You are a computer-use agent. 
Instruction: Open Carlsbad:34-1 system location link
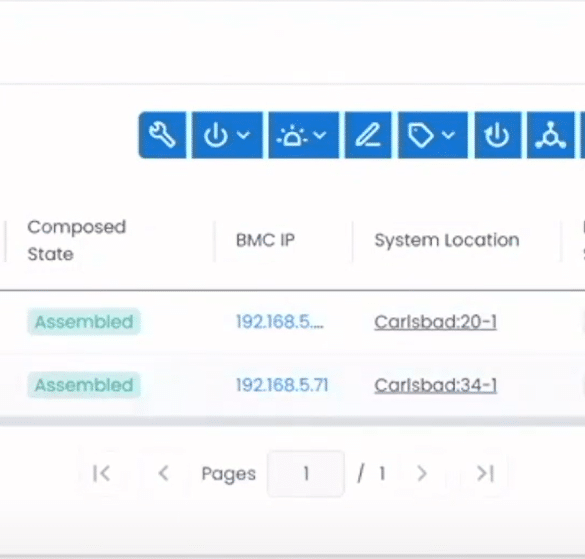point(435,385)
